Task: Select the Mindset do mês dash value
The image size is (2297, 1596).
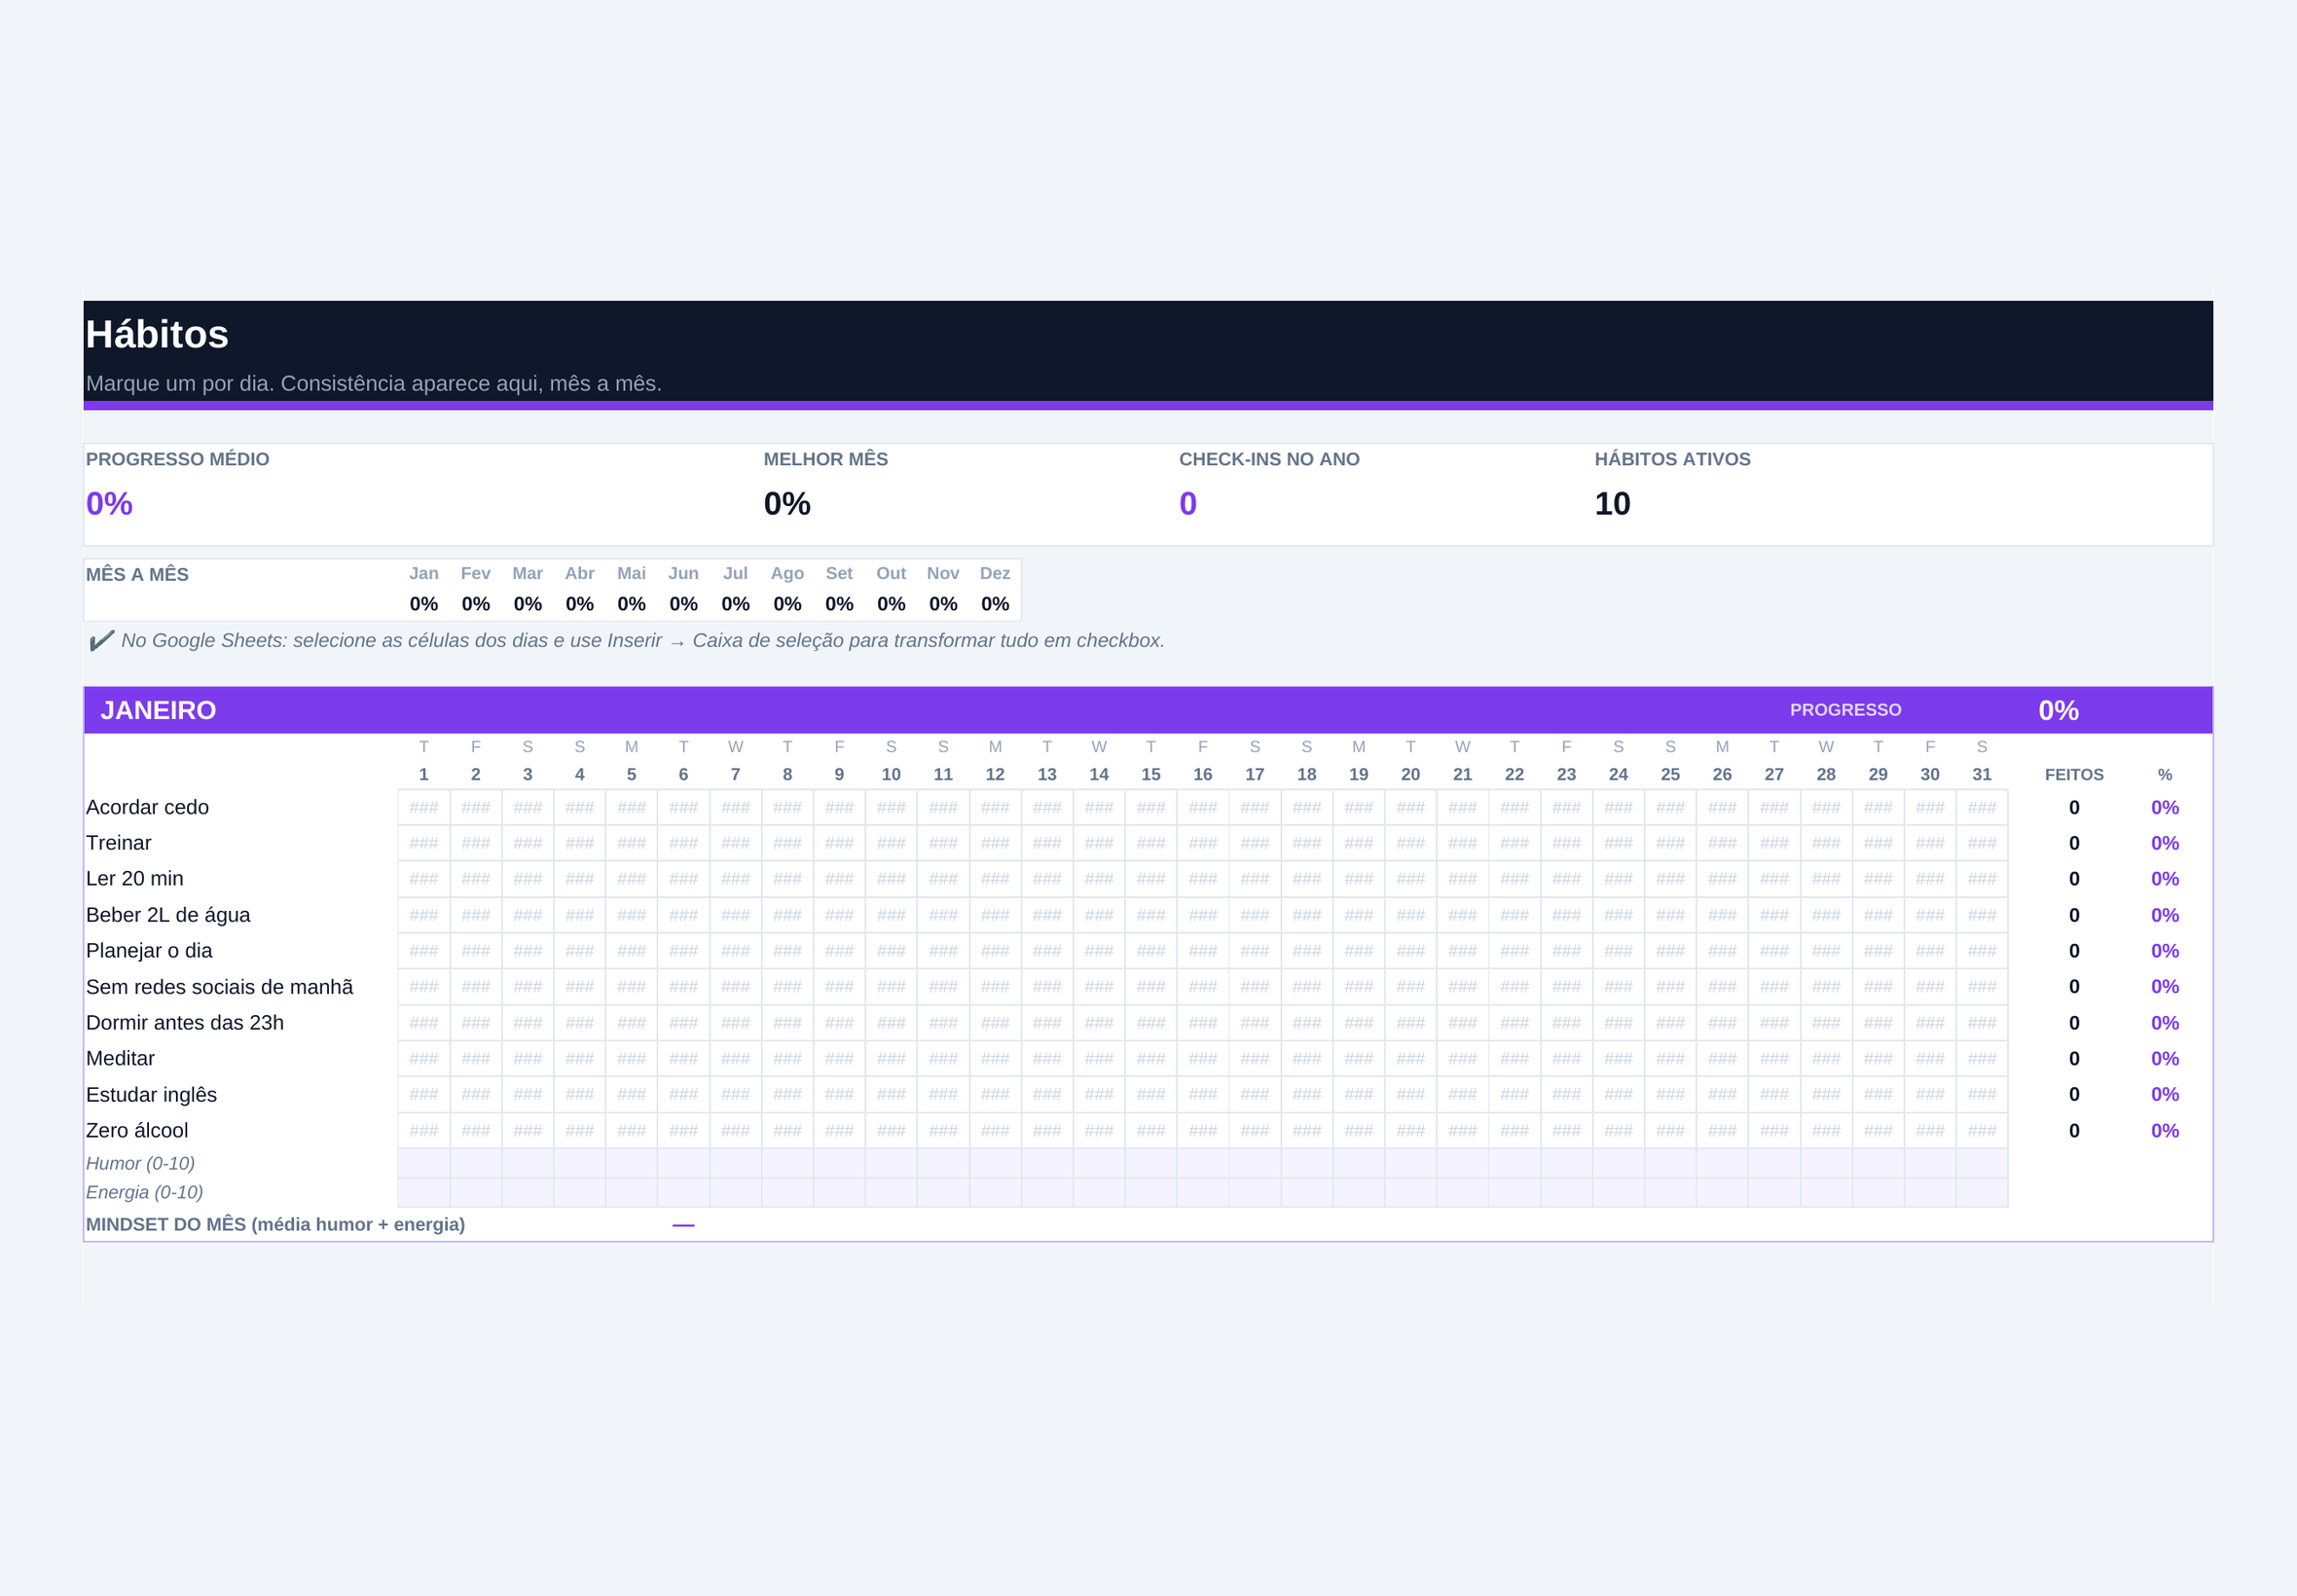Action: [x=683, y=1225]
